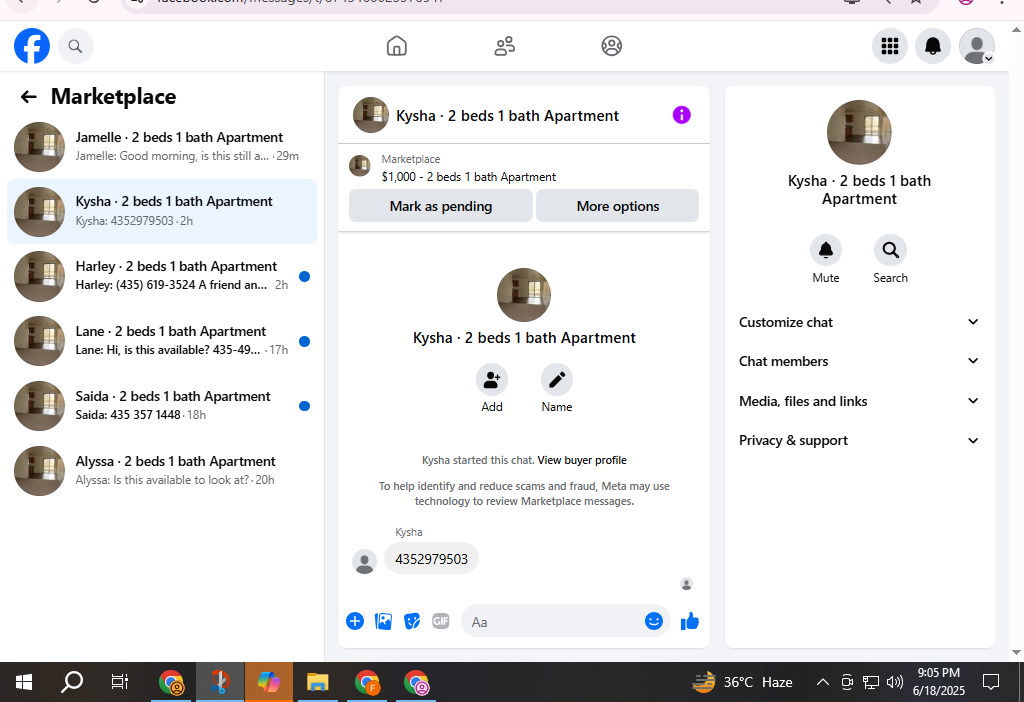Choose a sticker icon
The image size is (1024, 702).
(x=412, y=621)
